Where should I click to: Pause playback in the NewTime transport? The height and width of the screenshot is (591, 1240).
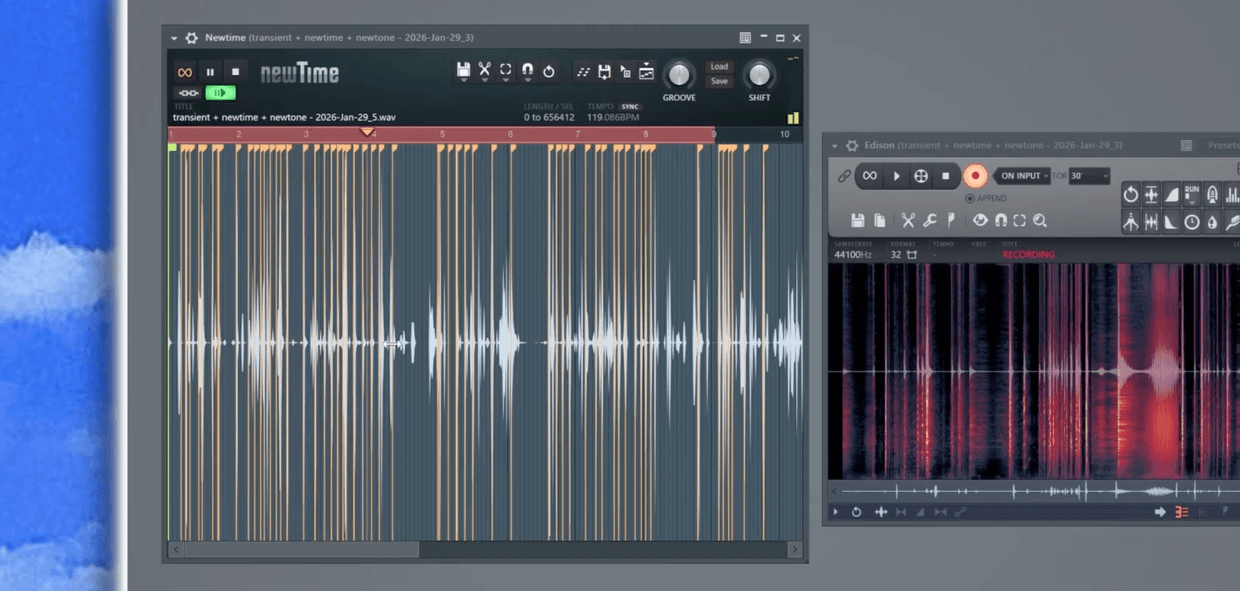click(210, 72)
